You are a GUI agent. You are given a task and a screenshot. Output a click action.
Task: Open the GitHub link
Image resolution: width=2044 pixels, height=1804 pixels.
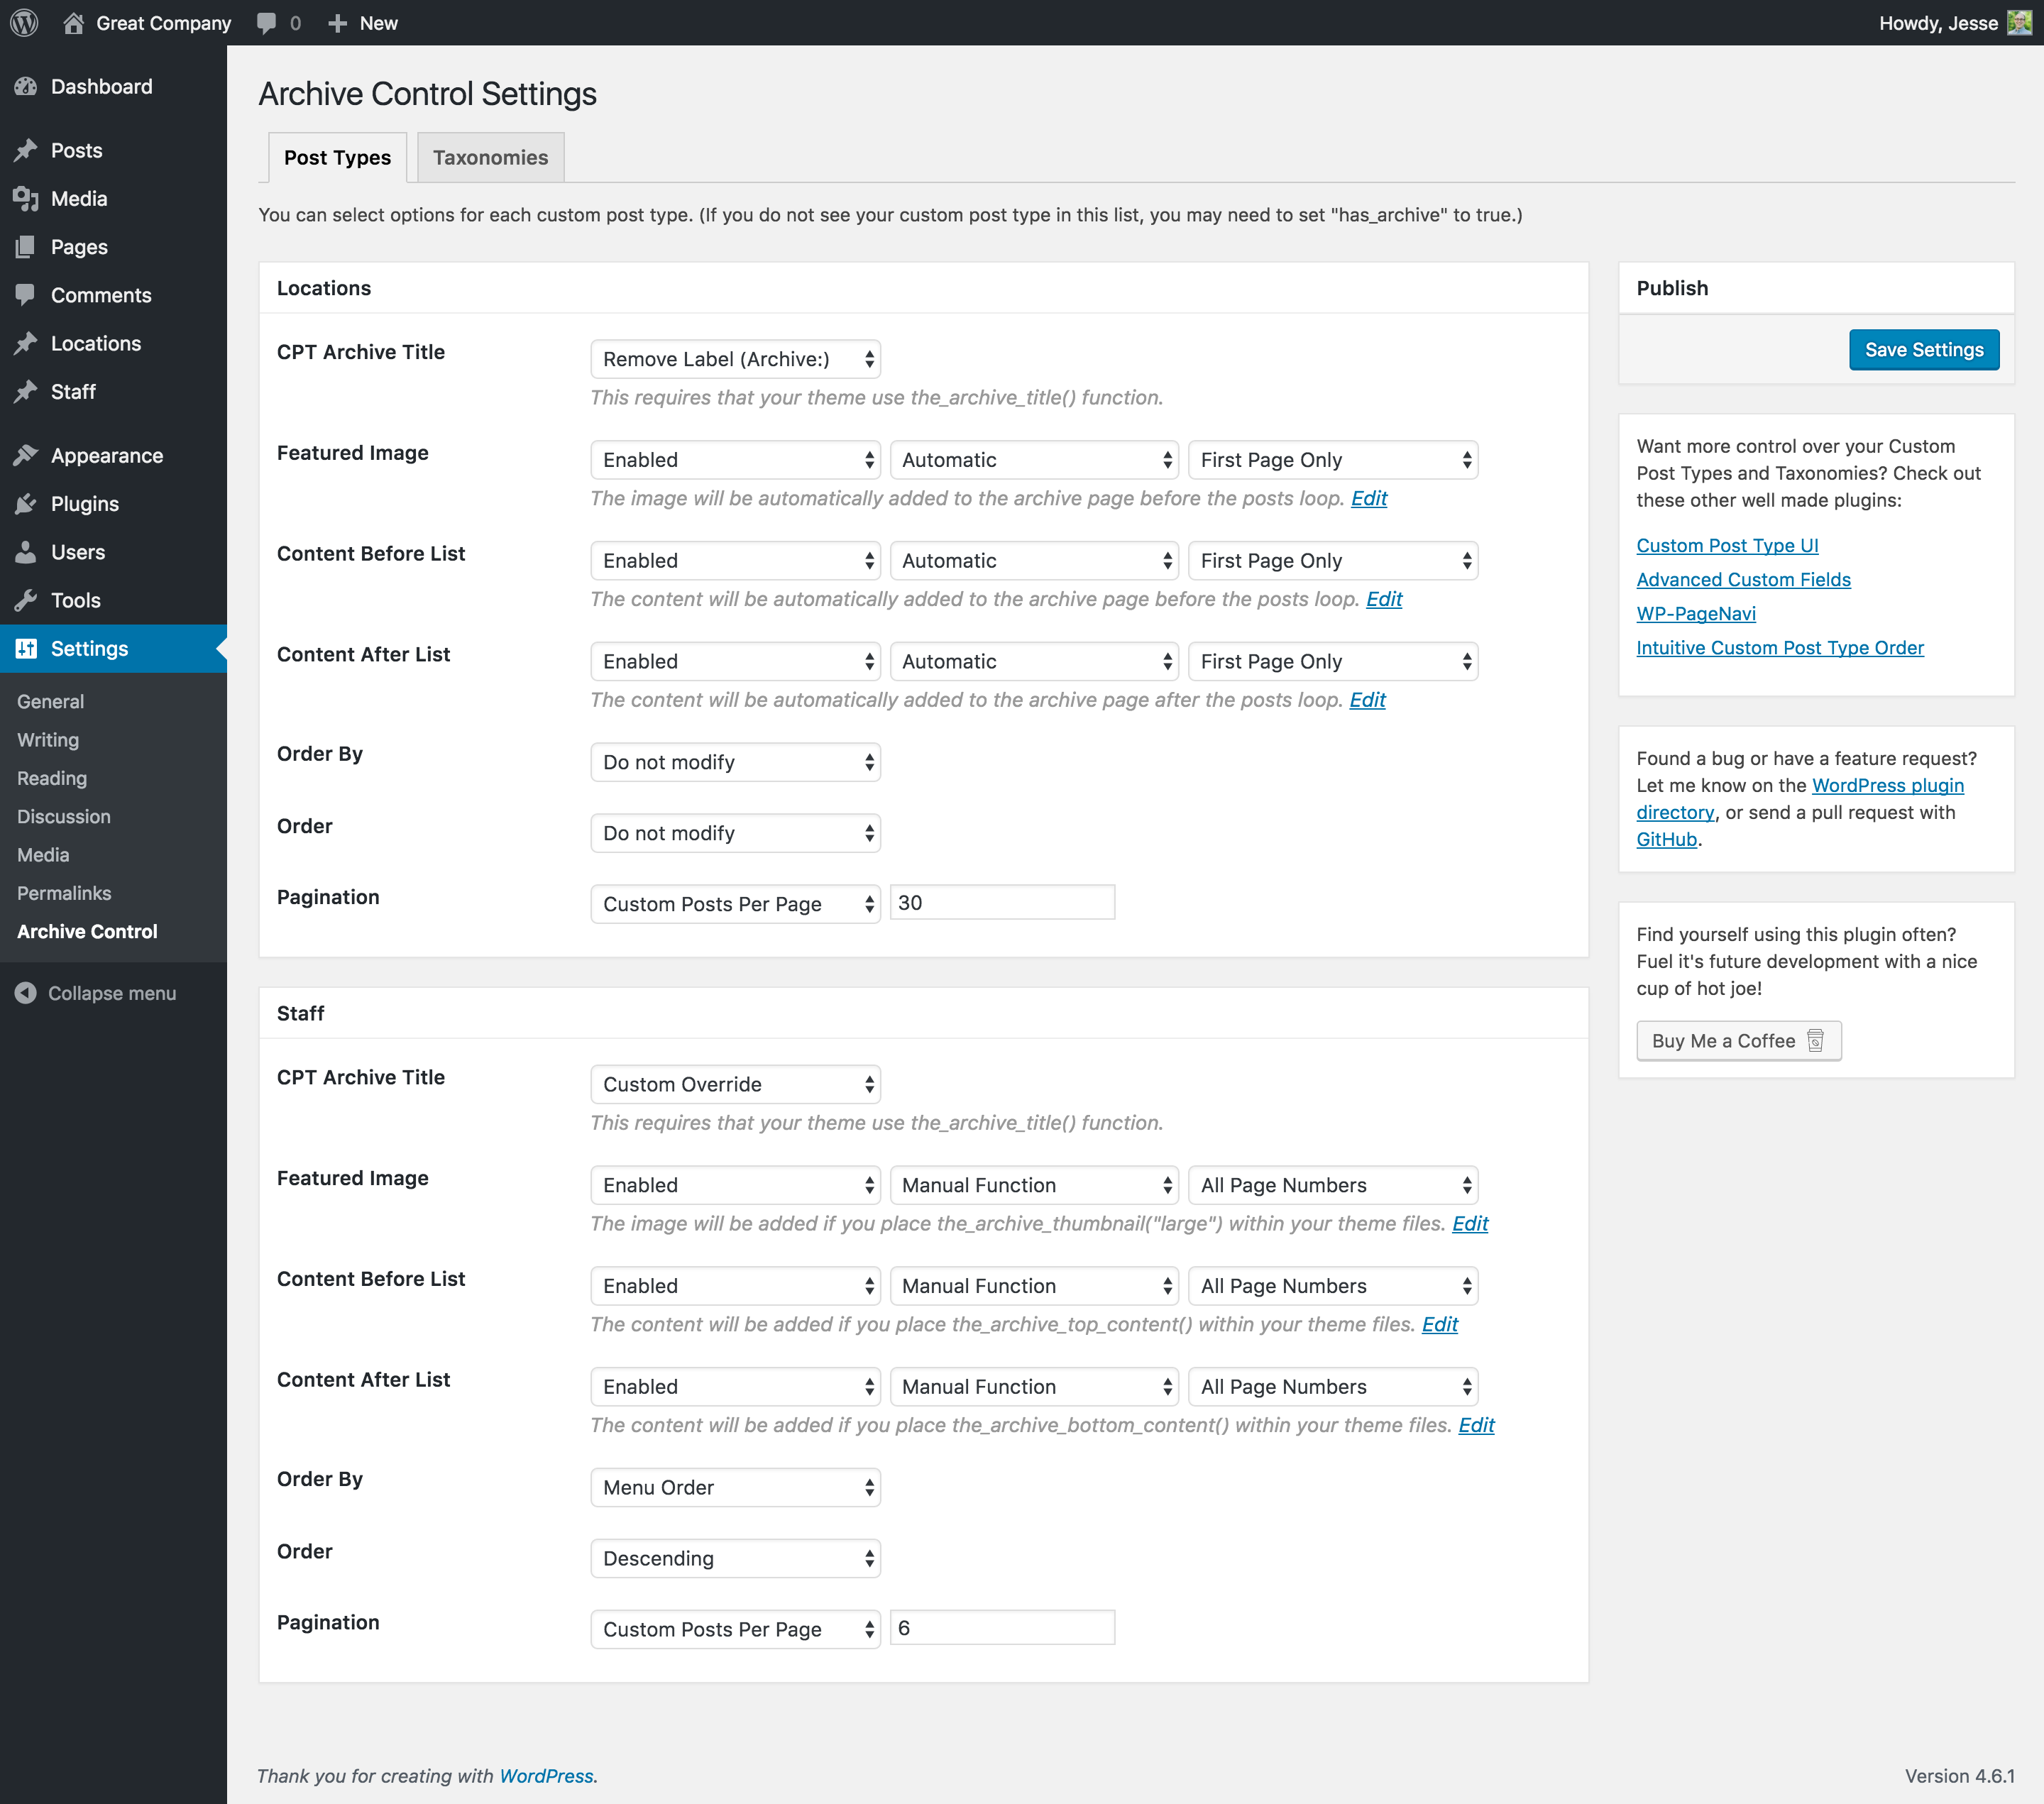pyautogui.click(x=1666, y=840)
